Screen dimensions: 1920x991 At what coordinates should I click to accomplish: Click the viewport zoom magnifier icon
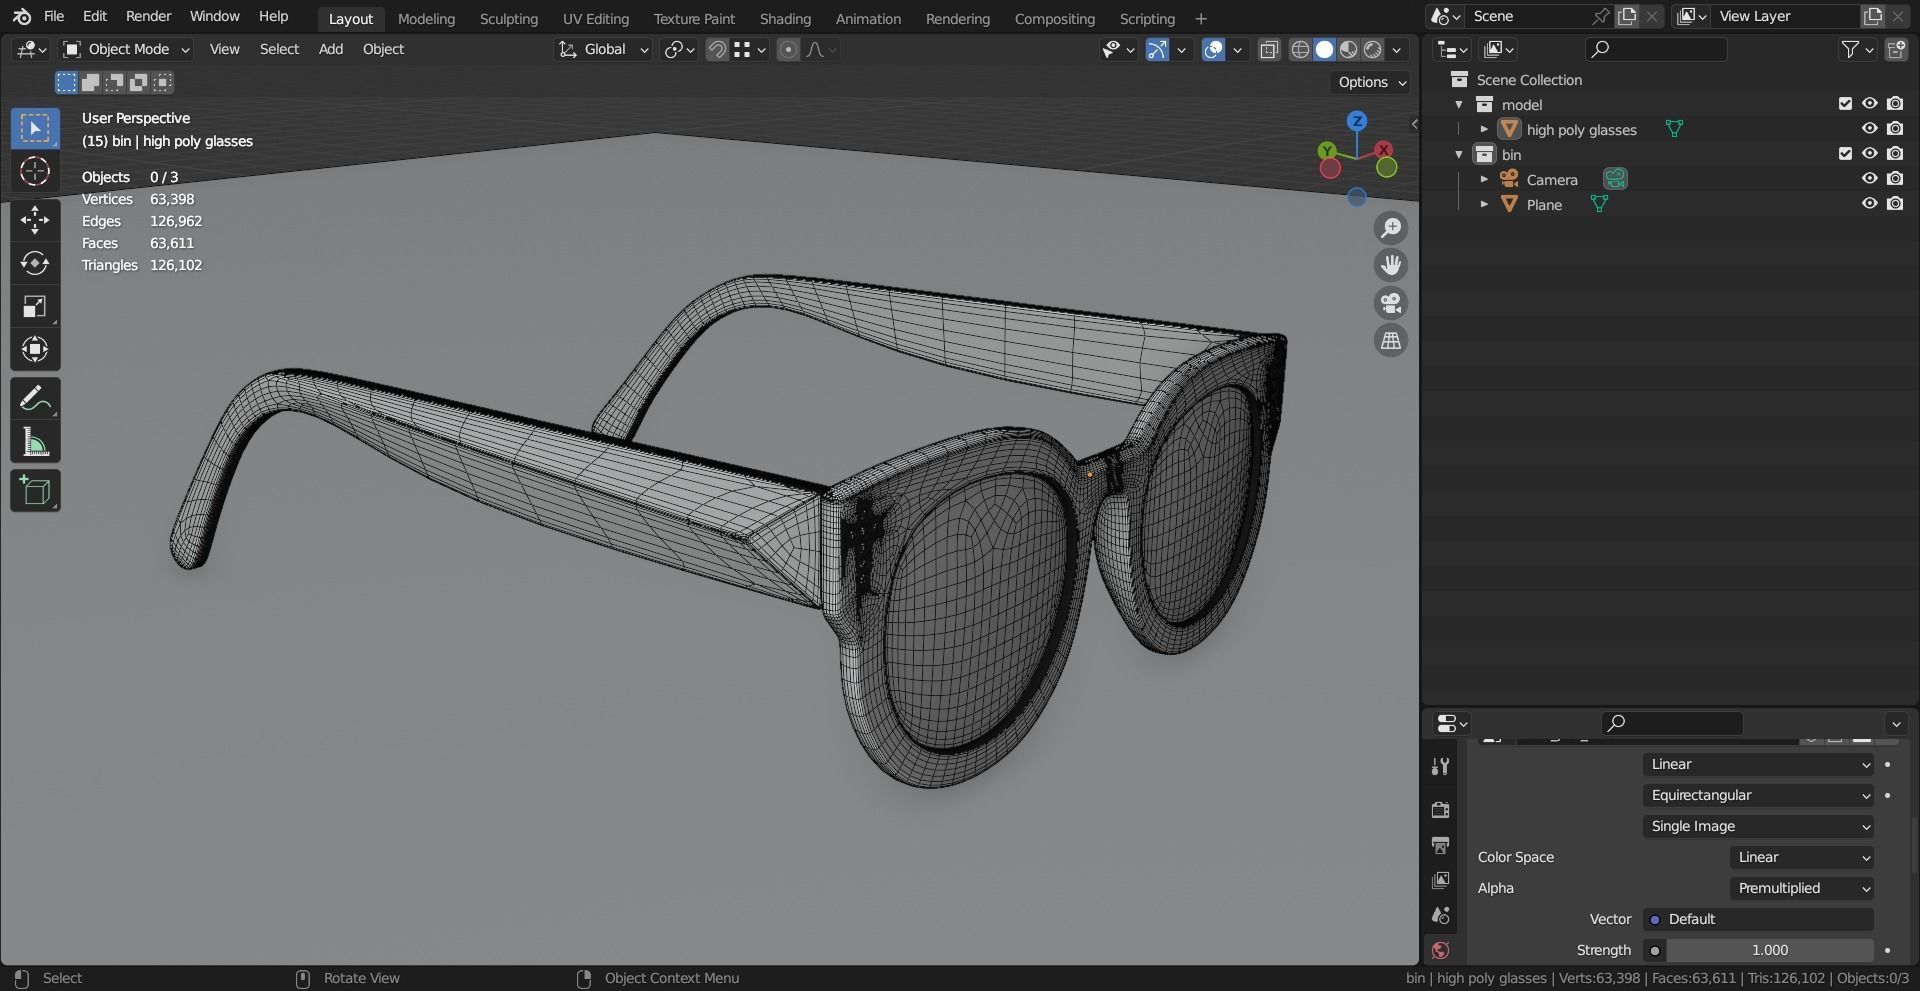pos(1391,228)
